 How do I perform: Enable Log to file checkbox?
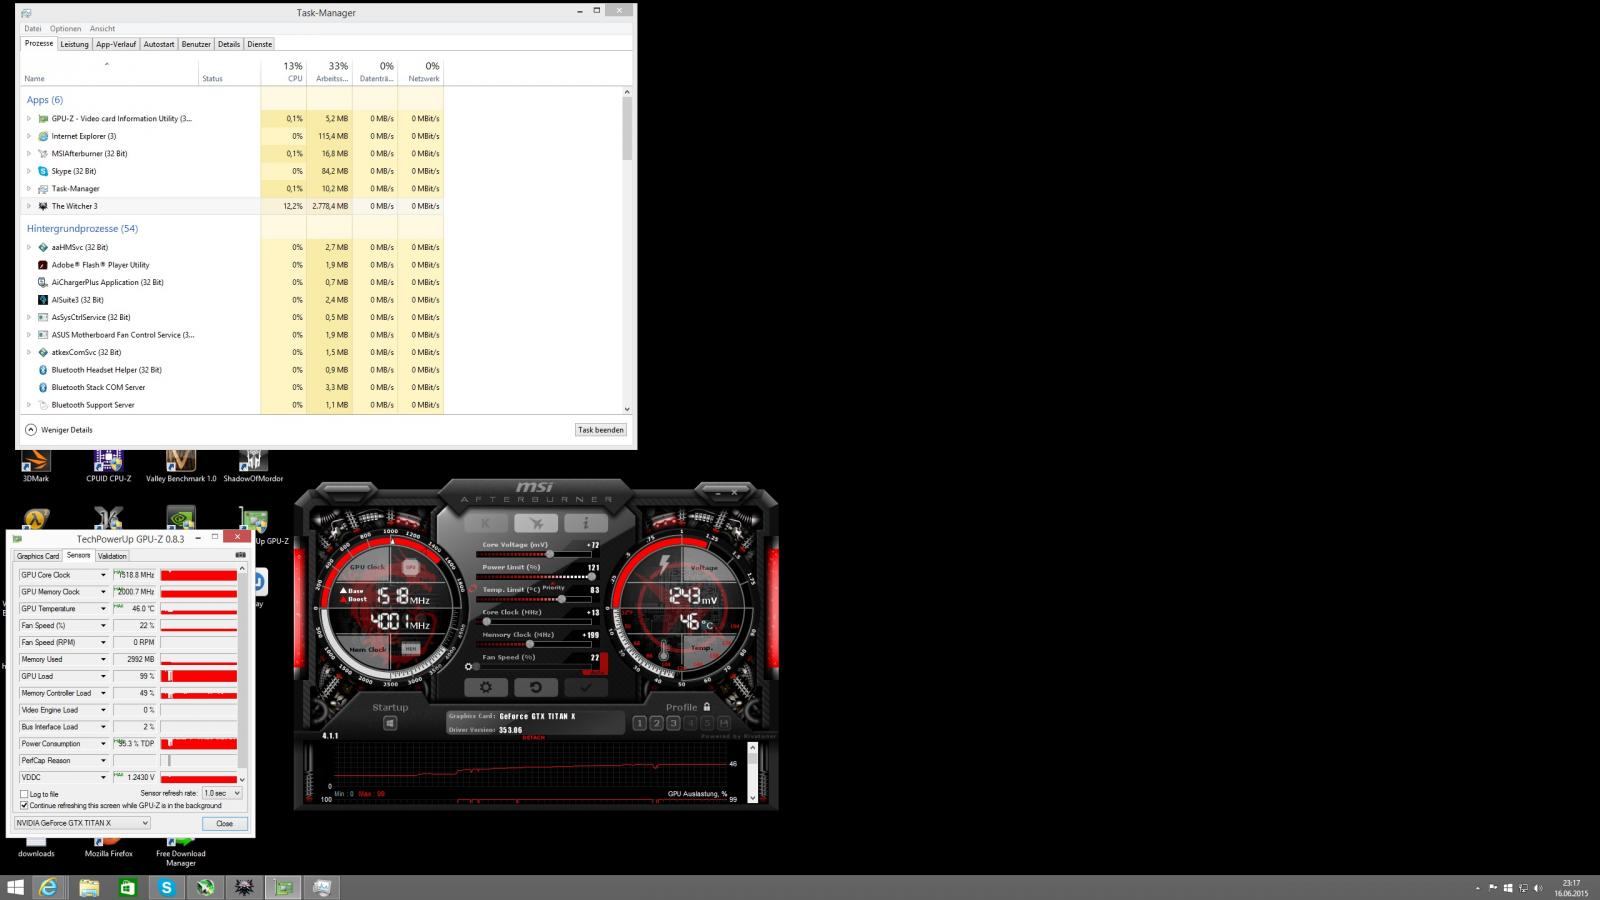pos(24,794)
